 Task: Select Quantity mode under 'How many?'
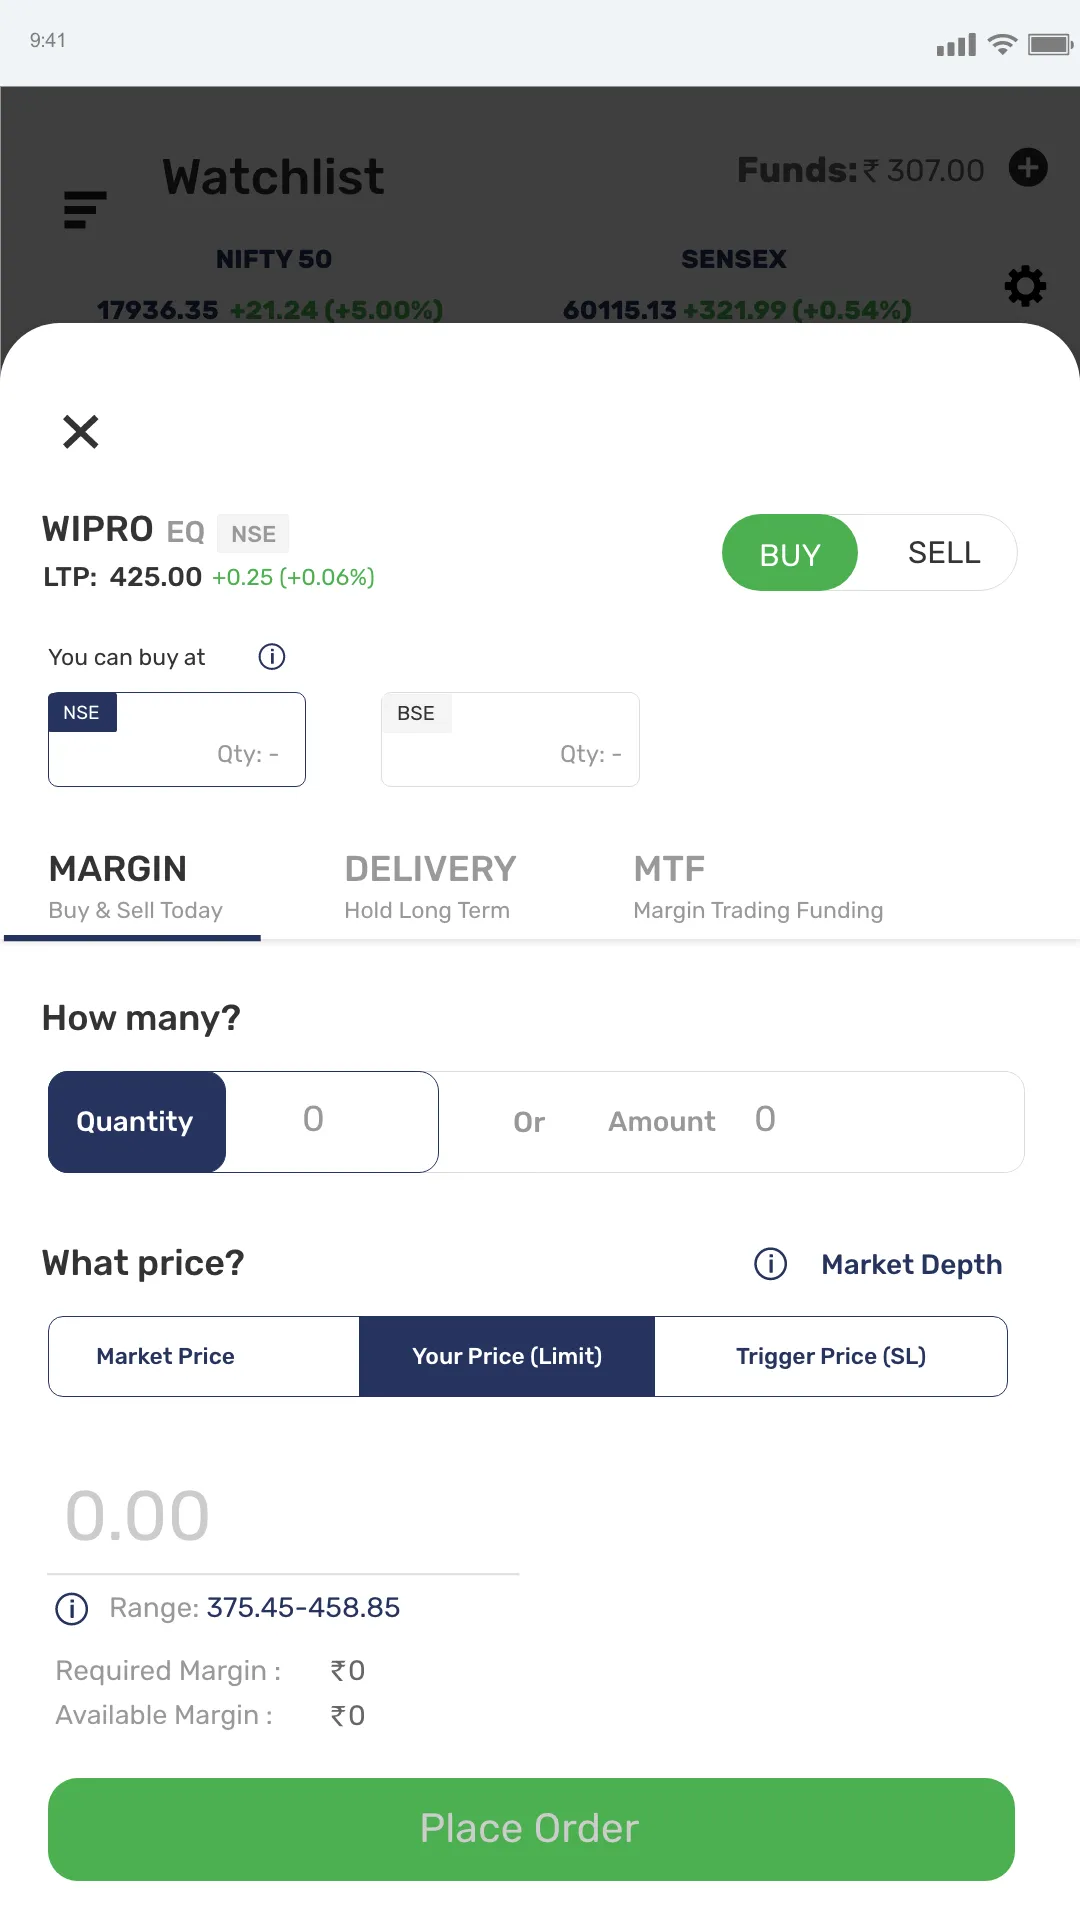pos(136,1121)
